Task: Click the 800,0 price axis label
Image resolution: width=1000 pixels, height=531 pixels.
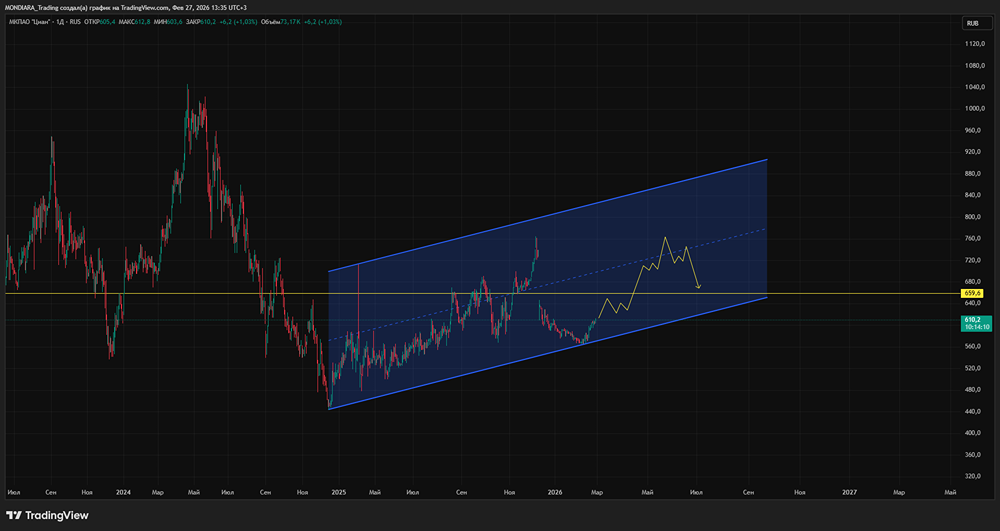Action: tap(974, 217)
